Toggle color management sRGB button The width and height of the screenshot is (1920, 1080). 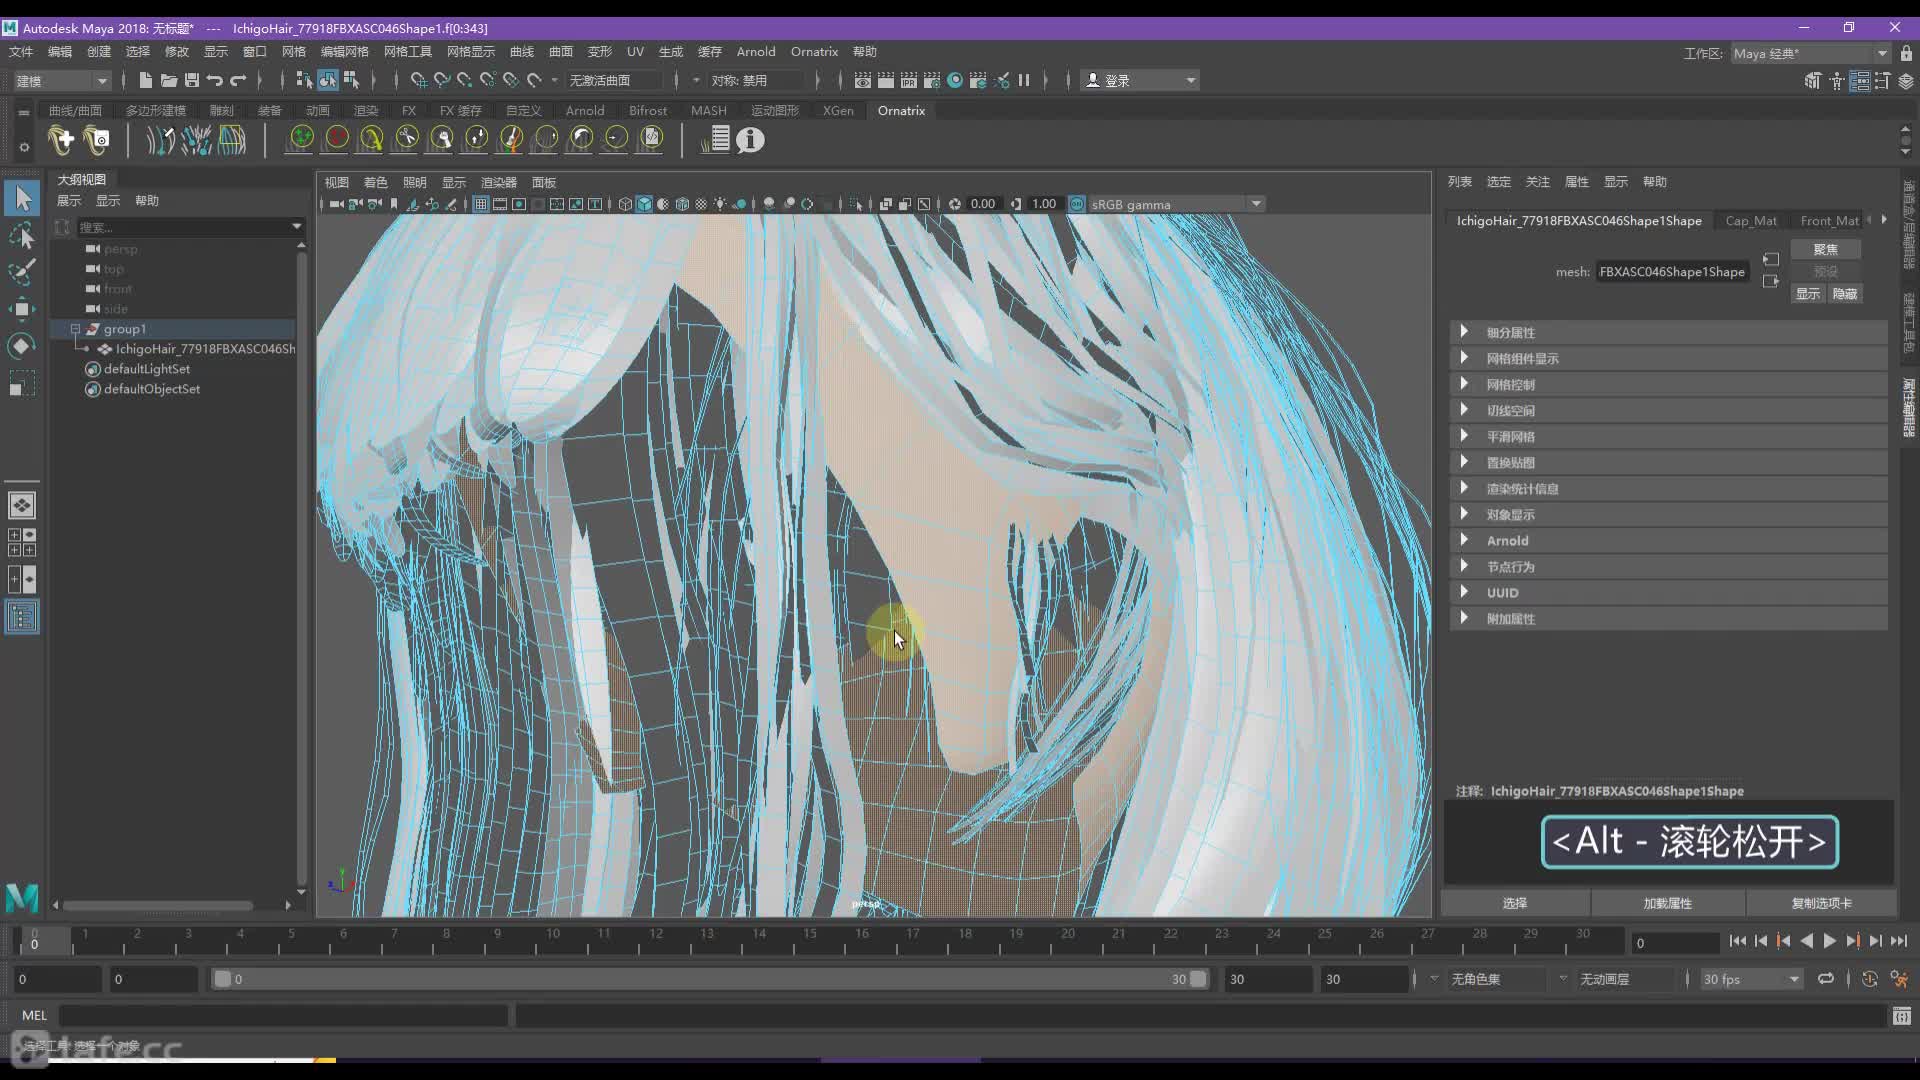click(x=1077, y=204)
